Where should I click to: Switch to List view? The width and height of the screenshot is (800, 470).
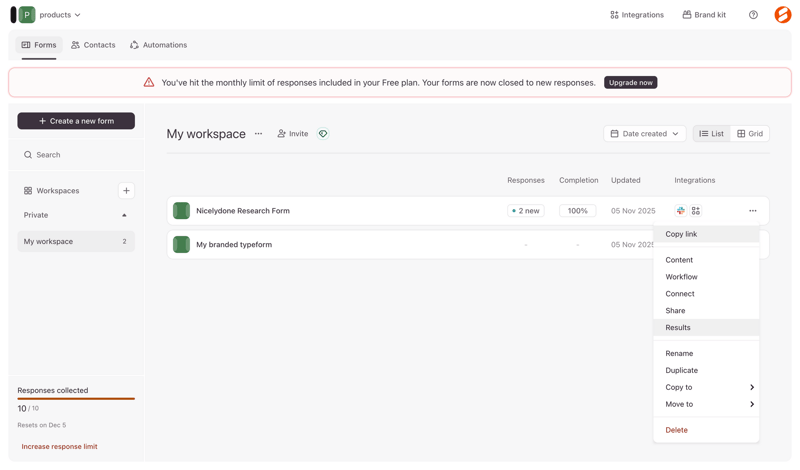point(712,134)
